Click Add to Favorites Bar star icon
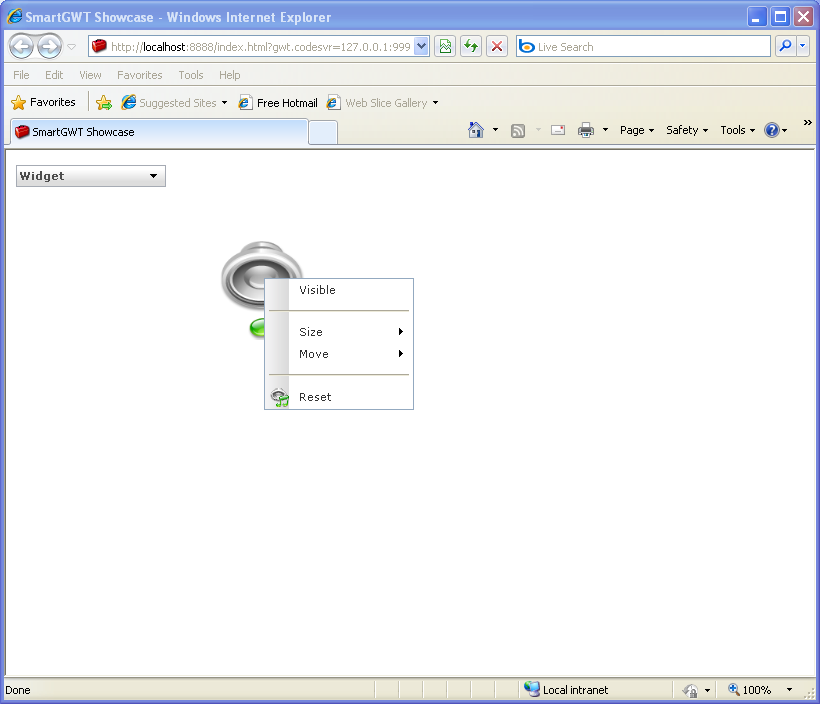Viewport: 820px width, 704px height. [x=104, y=103]
